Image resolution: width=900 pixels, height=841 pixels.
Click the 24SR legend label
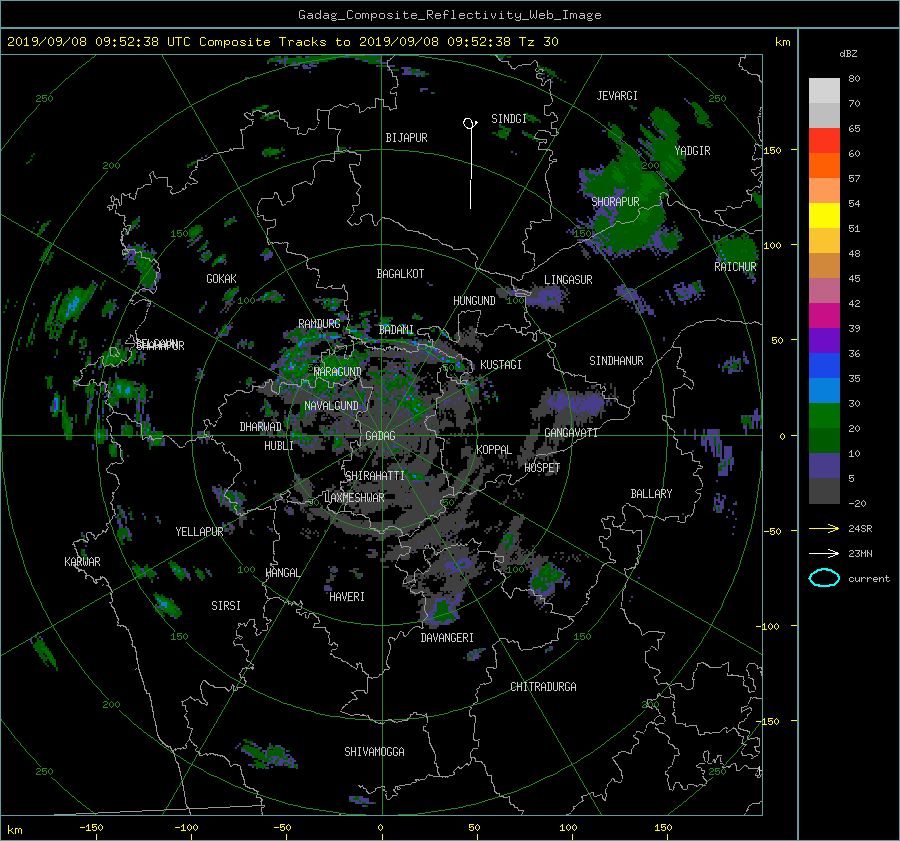click(x=860, y=529)
